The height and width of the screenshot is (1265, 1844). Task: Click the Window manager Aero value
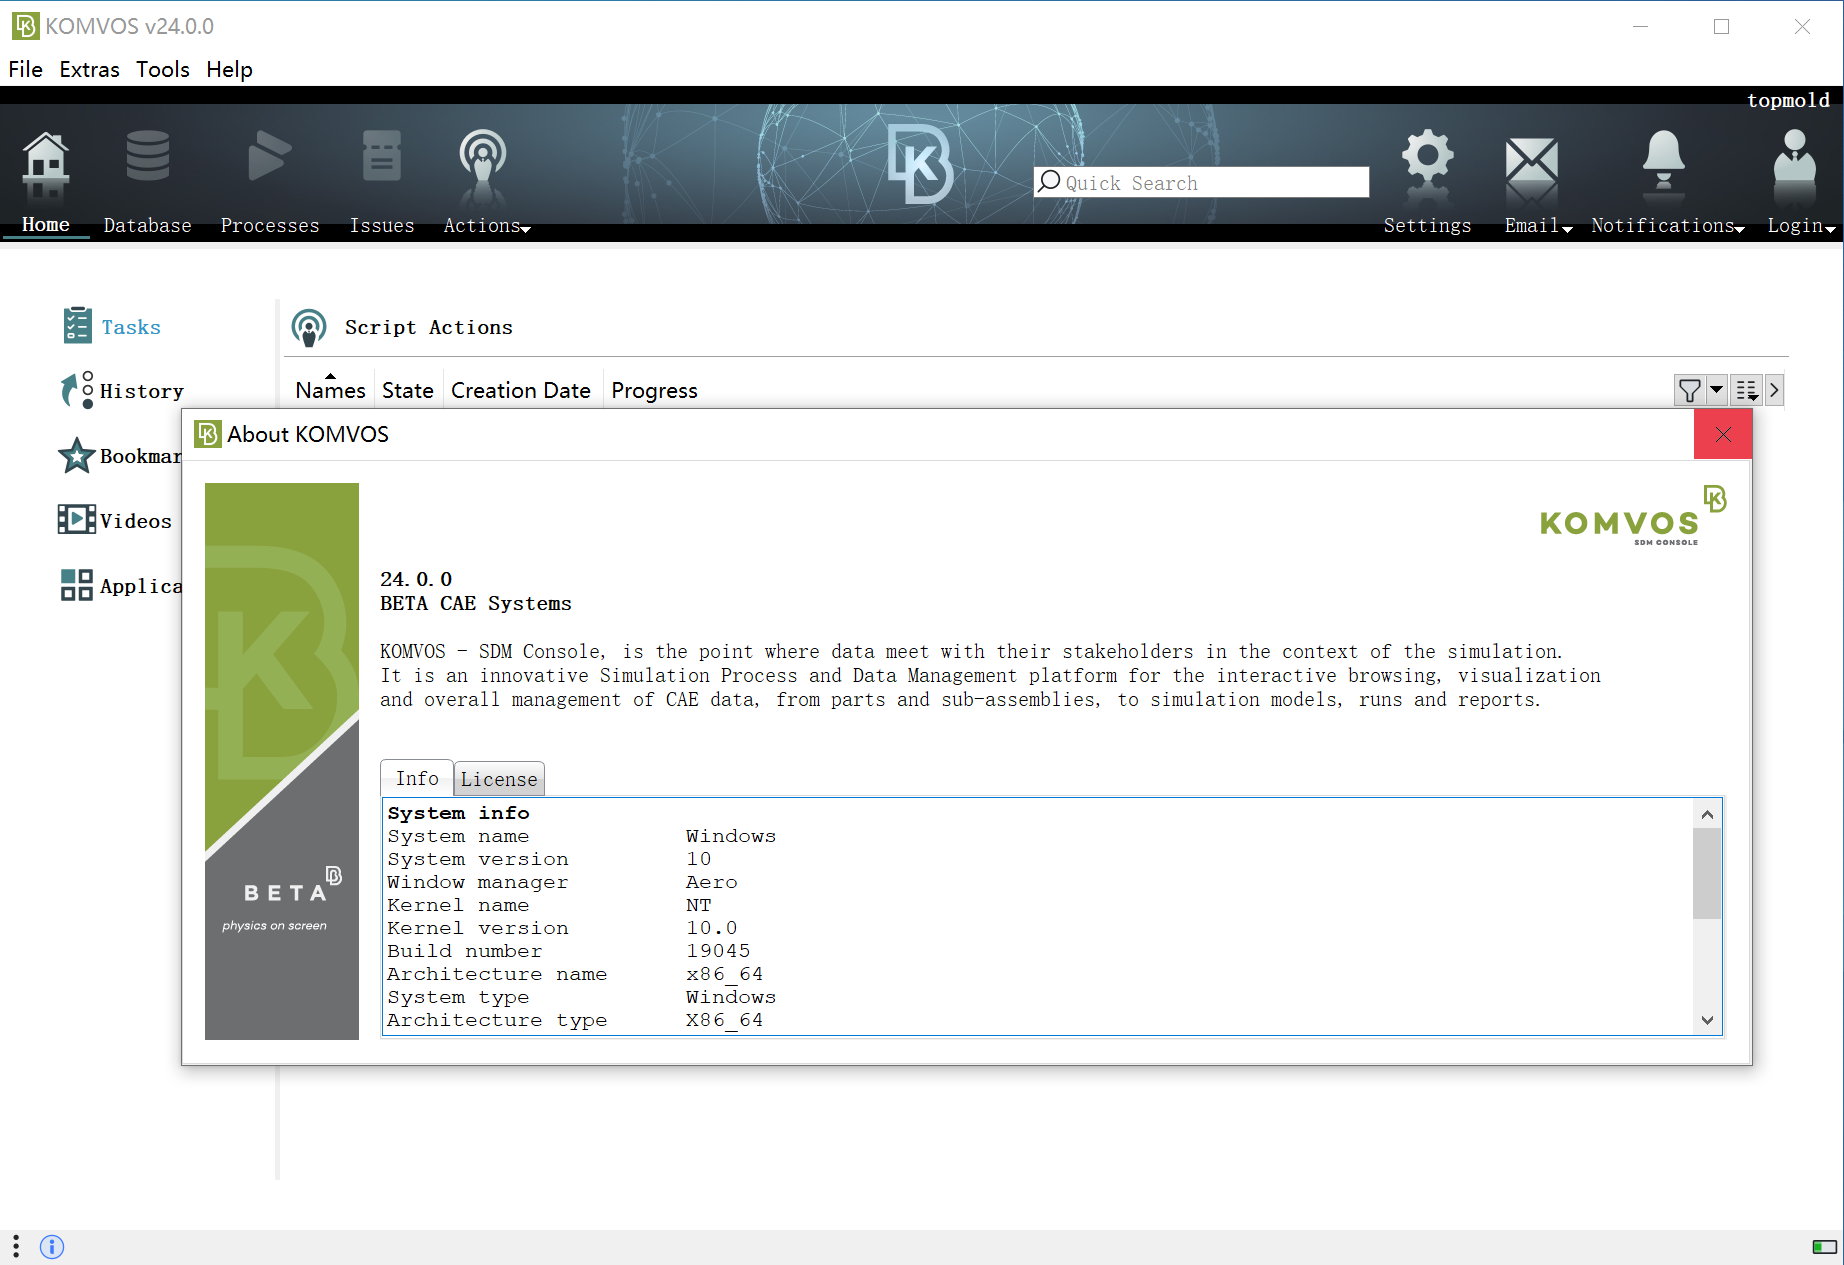coord(711,882)
